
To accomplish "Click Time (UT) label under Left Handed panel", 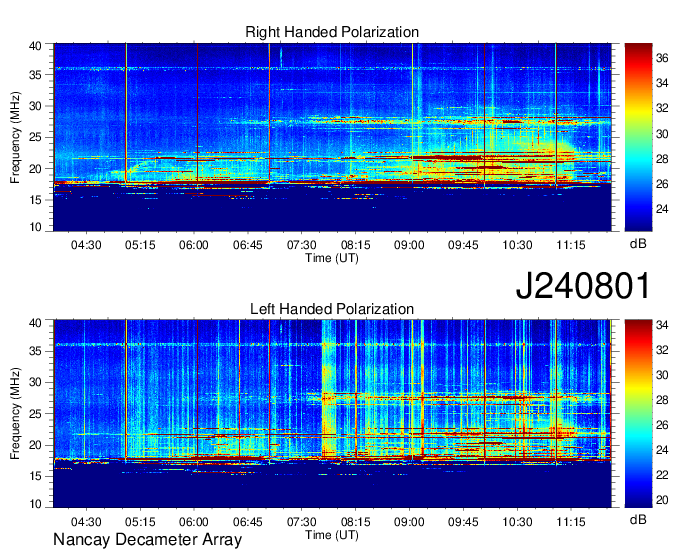I will [332, 535].
